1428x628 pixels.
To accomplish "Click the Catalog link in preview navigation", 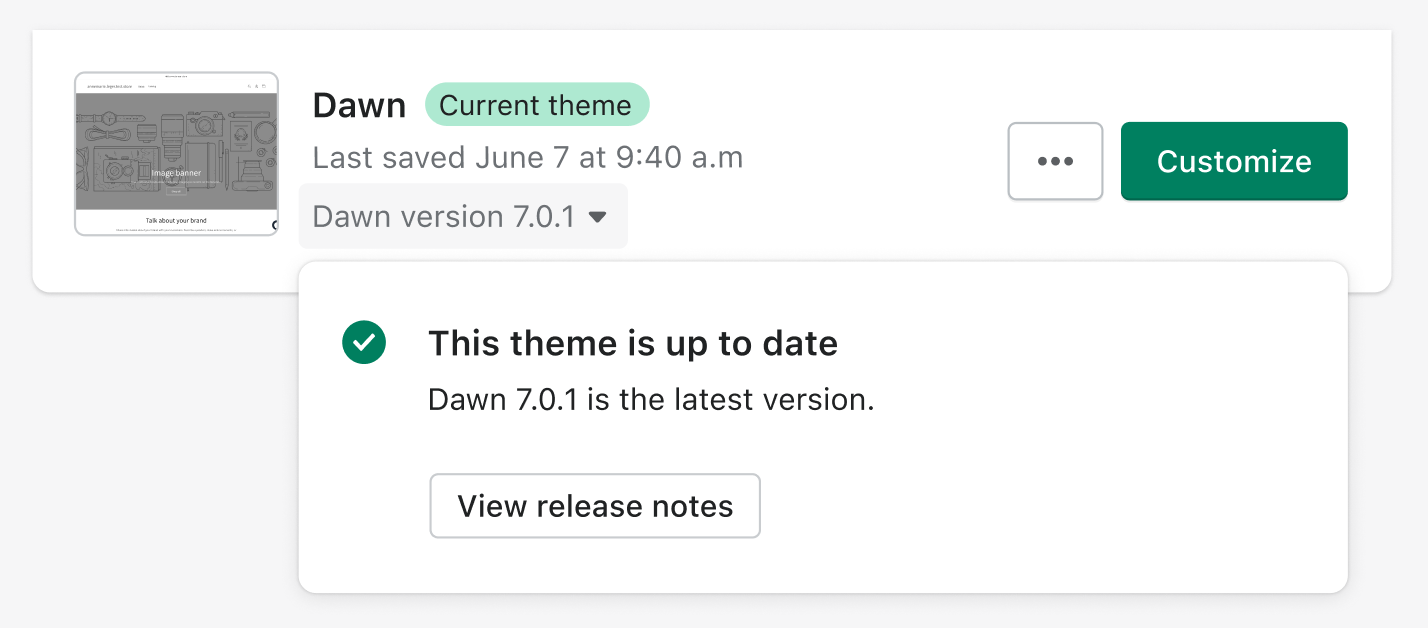I will coord(153,87).
